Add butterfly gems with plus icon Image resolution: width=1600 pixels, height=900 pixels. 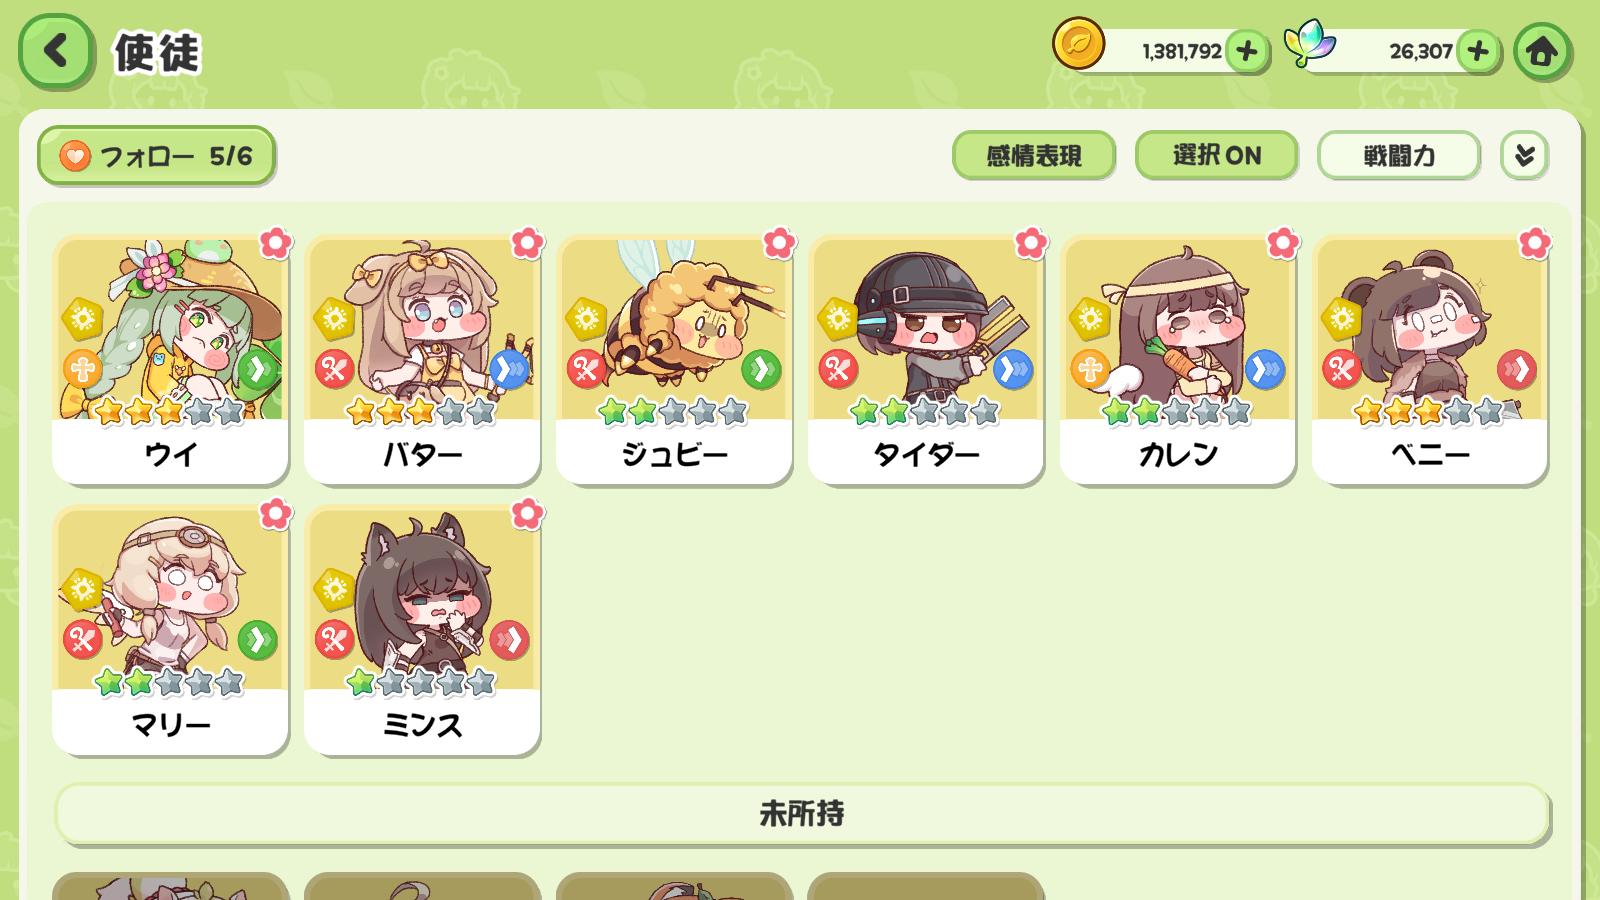(x=1478, y=51)
